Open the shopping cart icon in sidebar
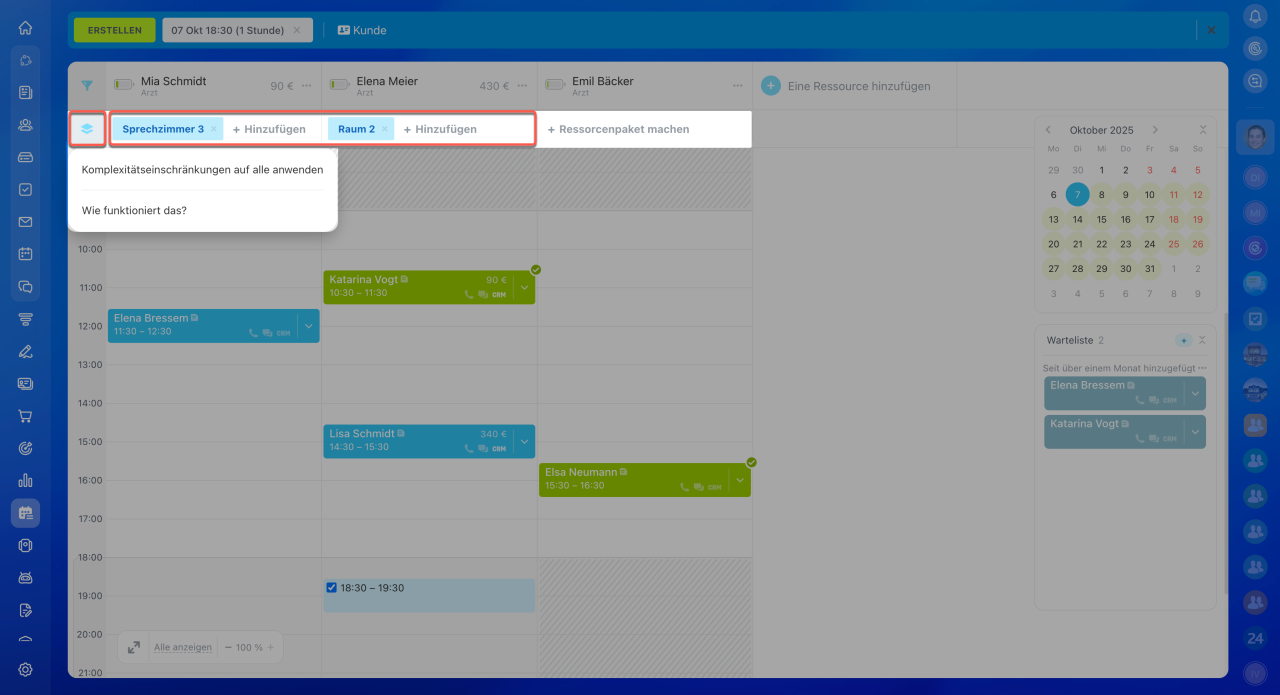Screen dimensions: 1280x695 (x=25, y=416)
